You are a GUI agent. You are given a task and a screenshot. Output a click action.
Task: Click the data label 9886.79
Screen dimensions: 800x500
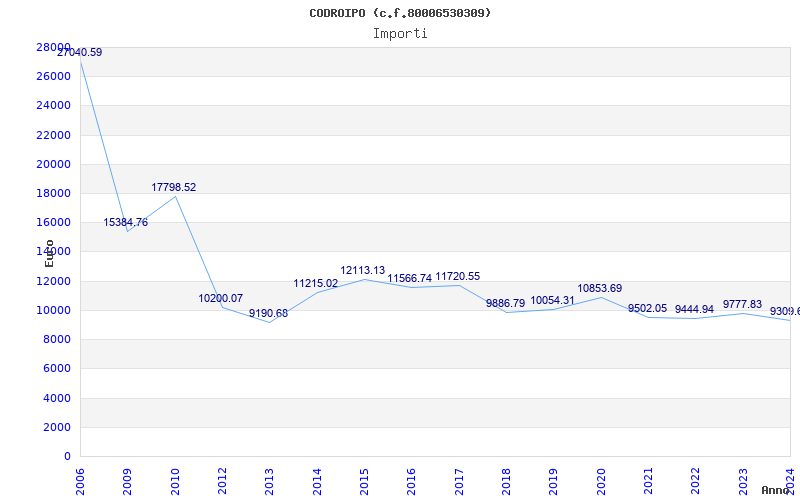pos(506,304)
